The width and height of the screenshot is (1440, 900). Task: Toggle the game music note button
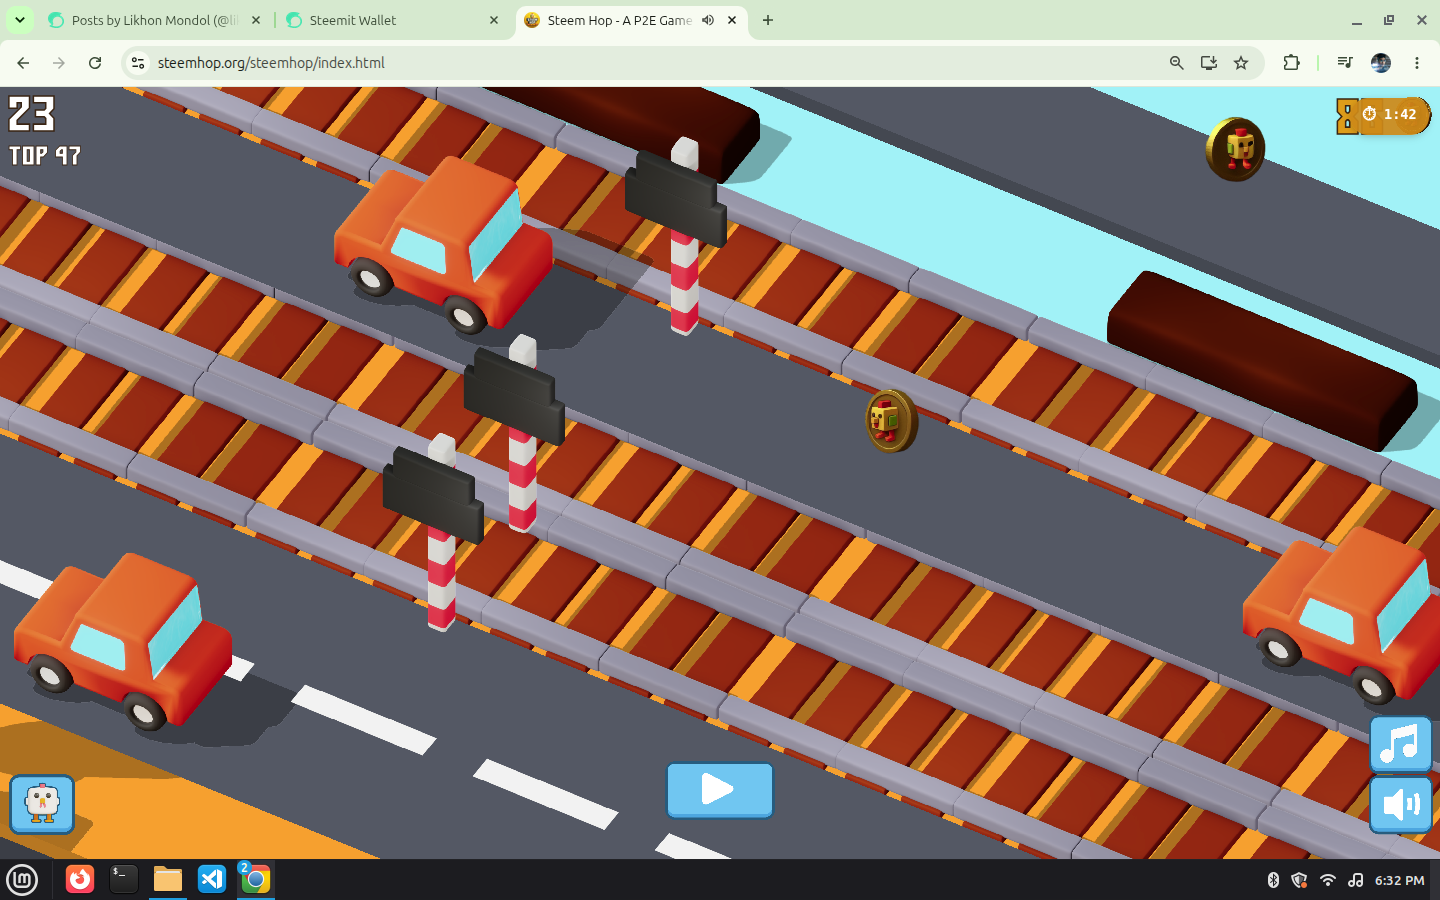pyautogui.click(x=1400, y=744)
